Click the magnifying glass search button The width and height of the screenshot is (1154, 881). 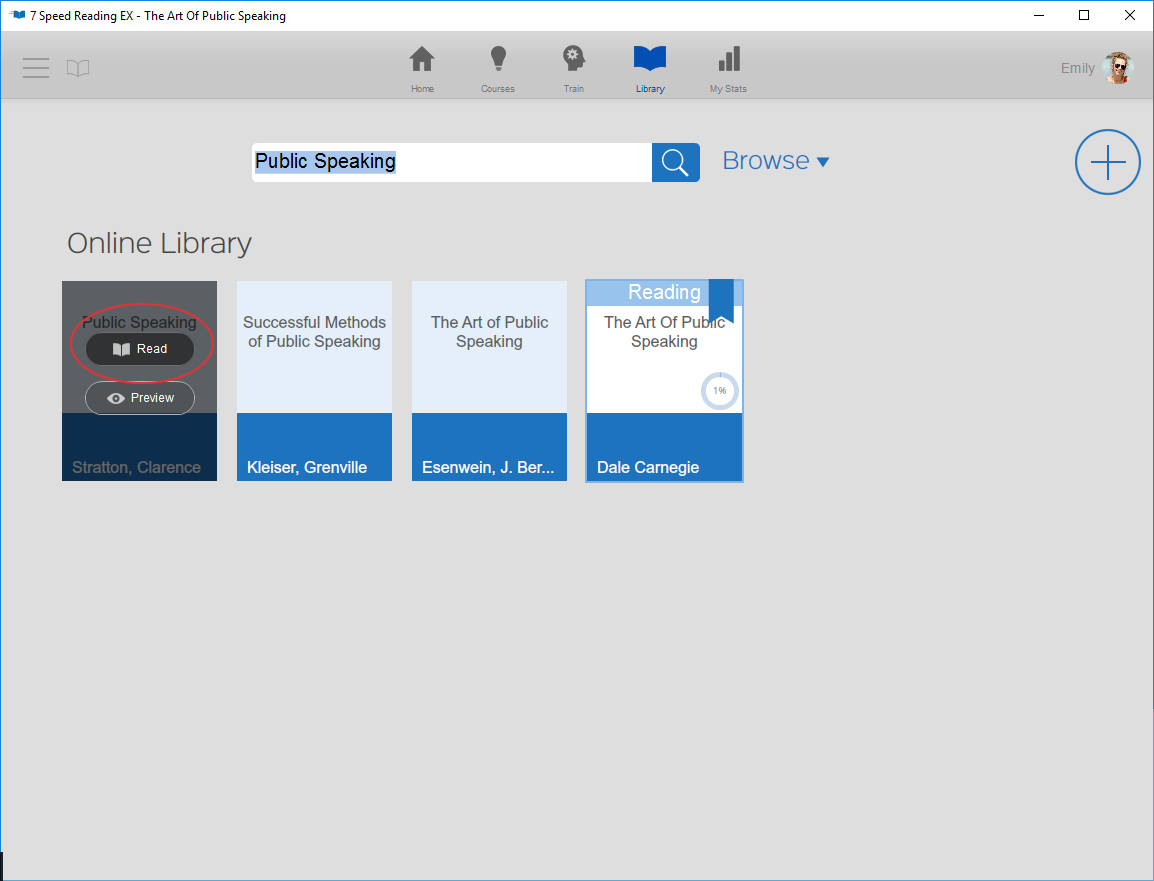click(x=675, y=162)
